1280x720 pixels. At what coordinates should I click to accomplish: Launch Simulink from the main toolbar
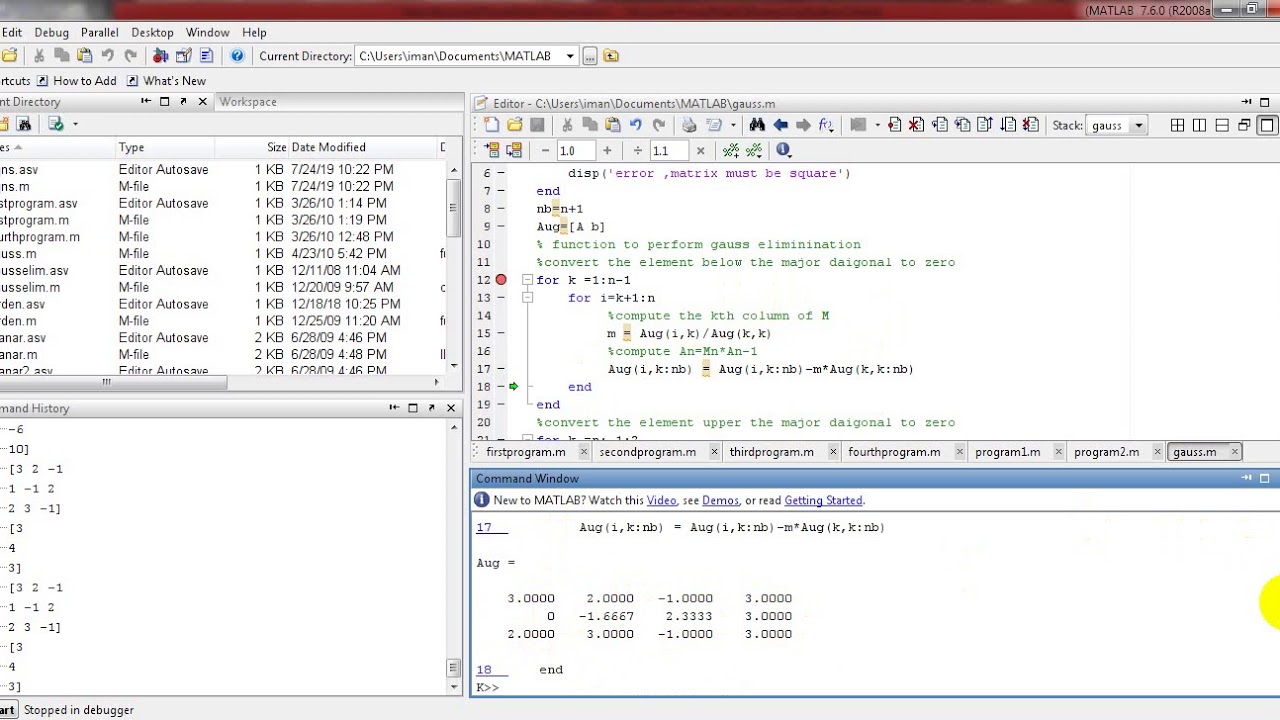click(x=160, y=56)
